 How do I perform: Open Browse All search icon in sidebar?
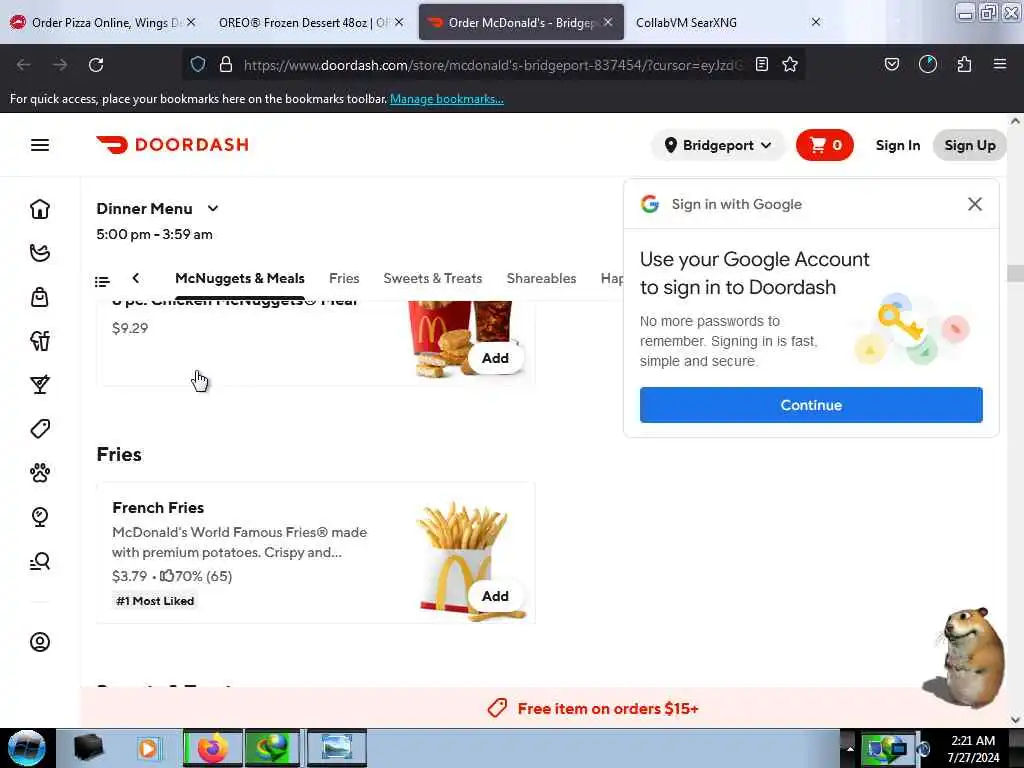[40, 561]
